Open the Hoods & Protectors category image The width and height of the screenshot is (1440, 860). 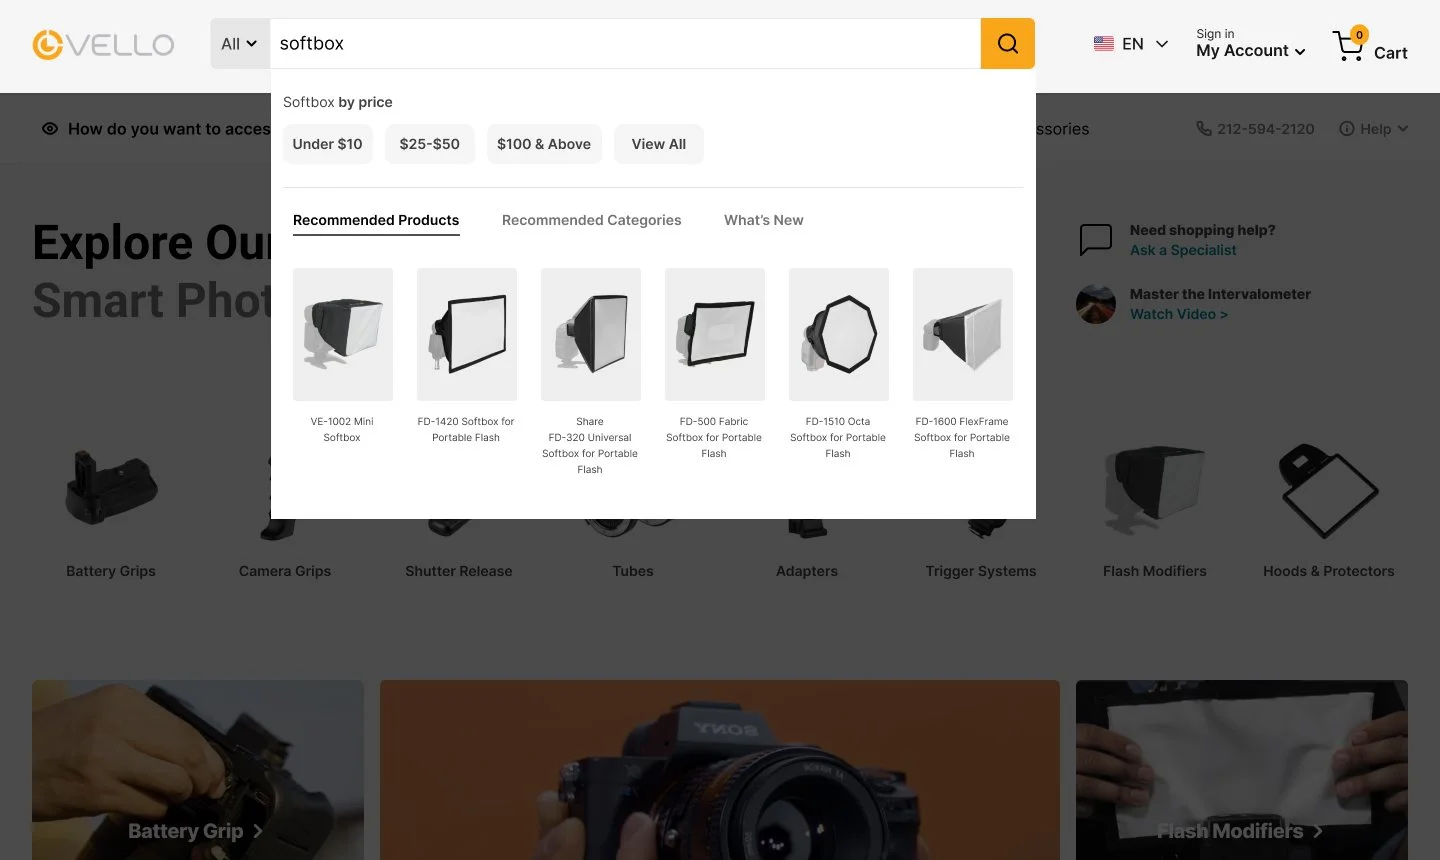pos(1329,490)
